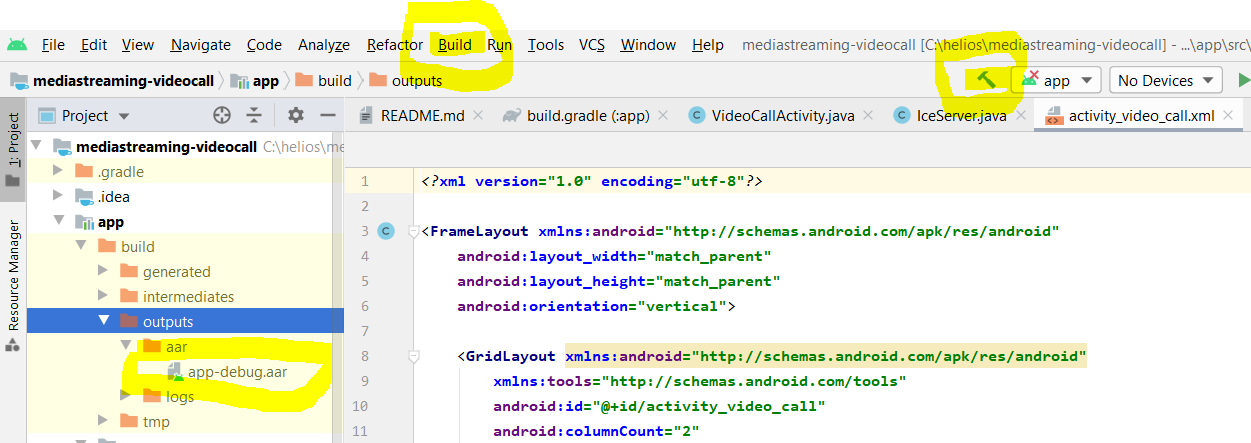This screenshot has width=1251, height=443.
Task: Click the app breadcrumb in navigation bar
Action: [254, 80]
